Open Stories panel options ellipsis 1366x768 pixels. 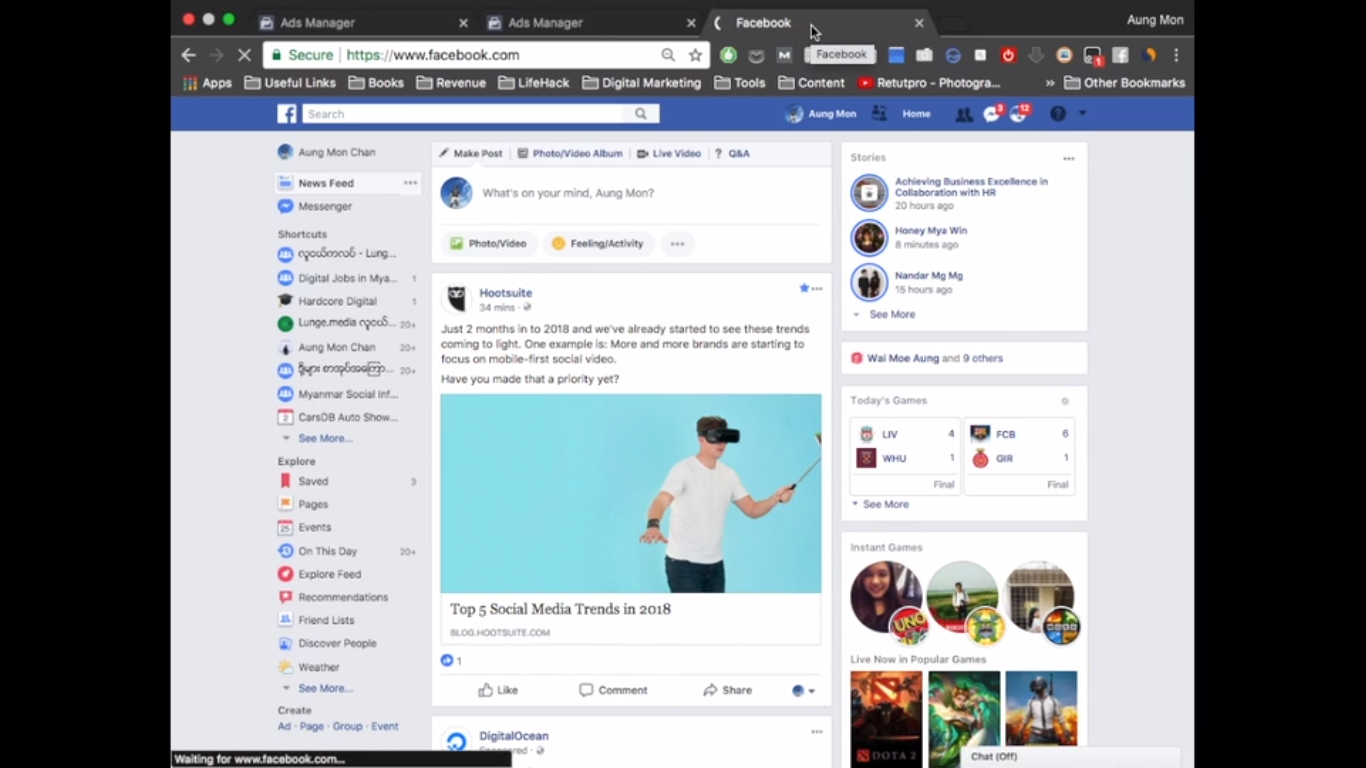[x=1069, y=158]
